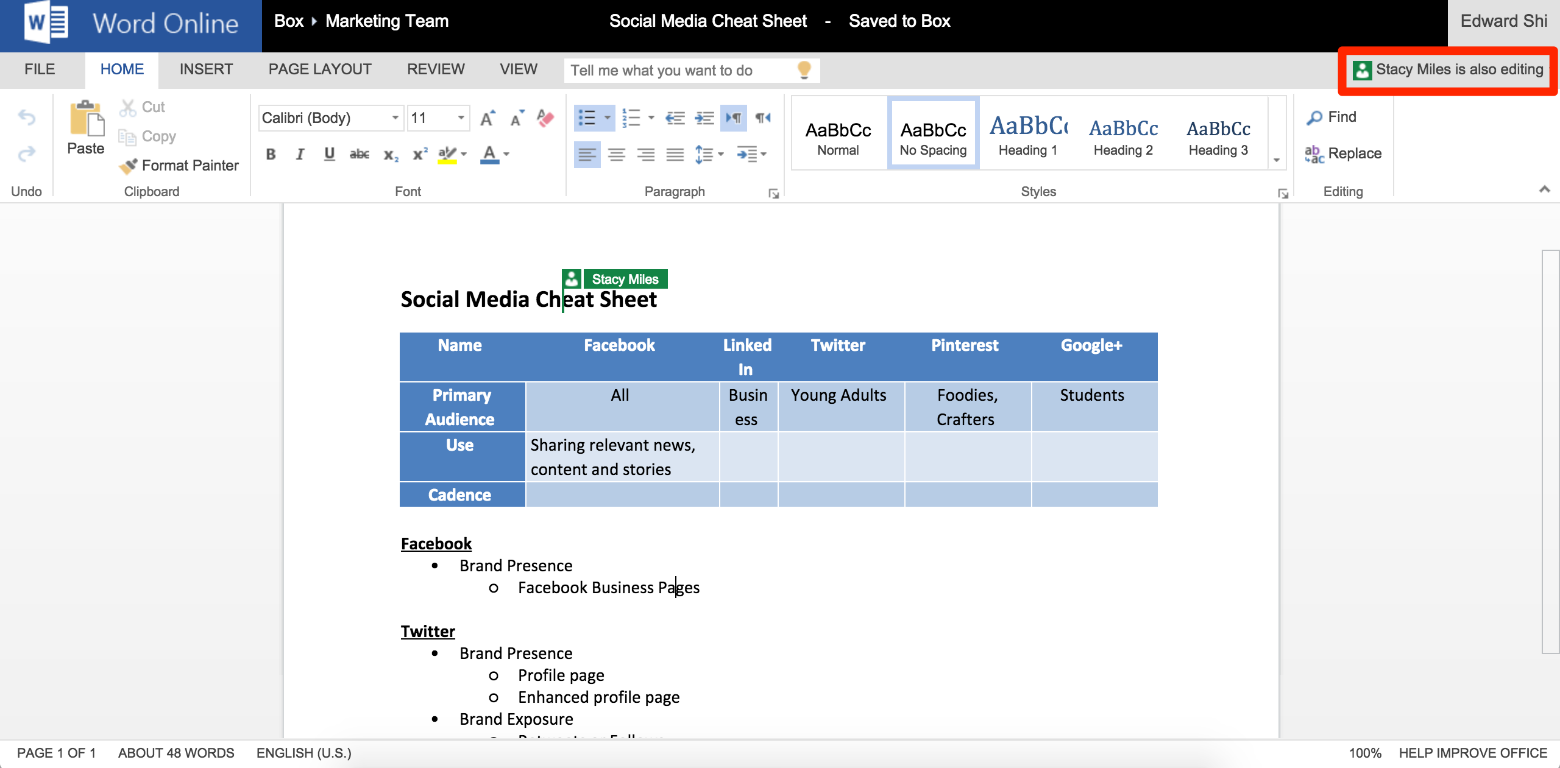Justify the paragraph text

tap(675, 154)
